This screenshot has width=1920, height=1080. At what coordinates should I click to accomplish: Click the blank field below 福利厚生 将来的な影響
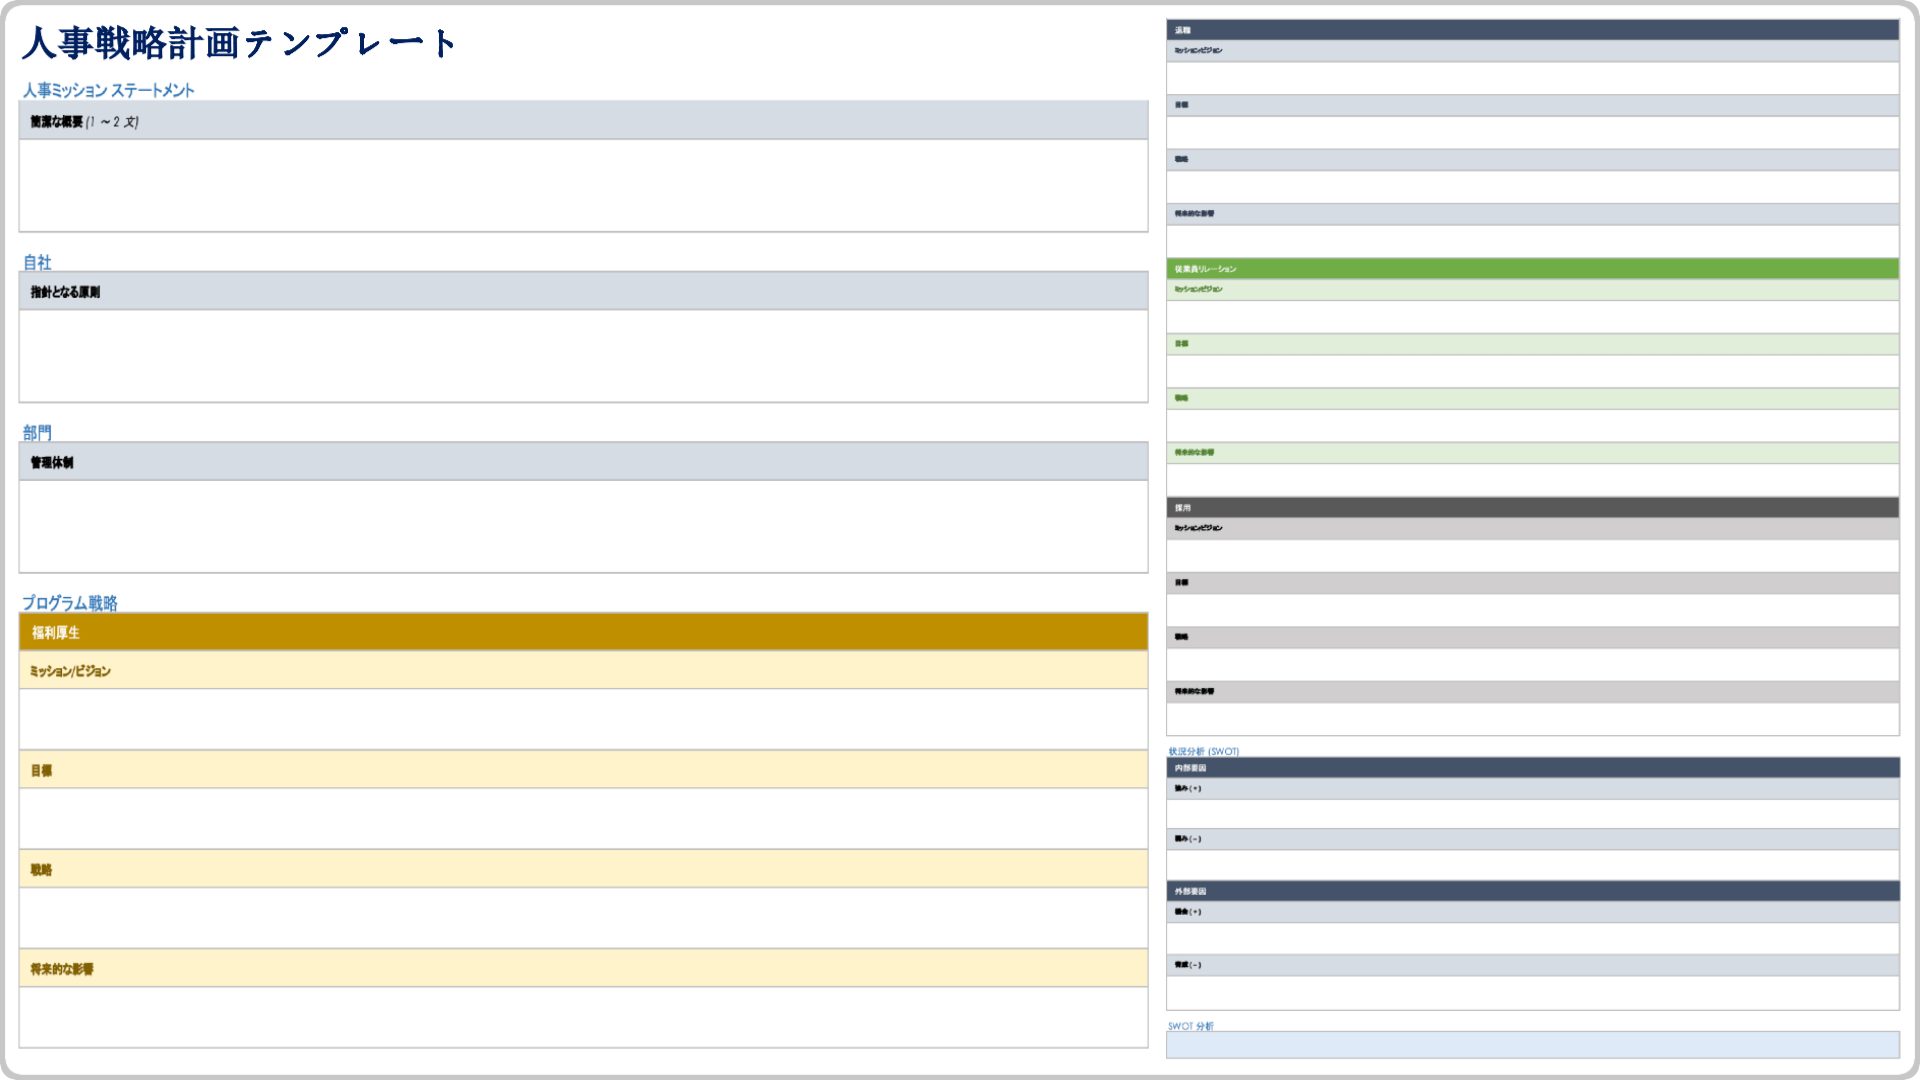(583, 1017)
